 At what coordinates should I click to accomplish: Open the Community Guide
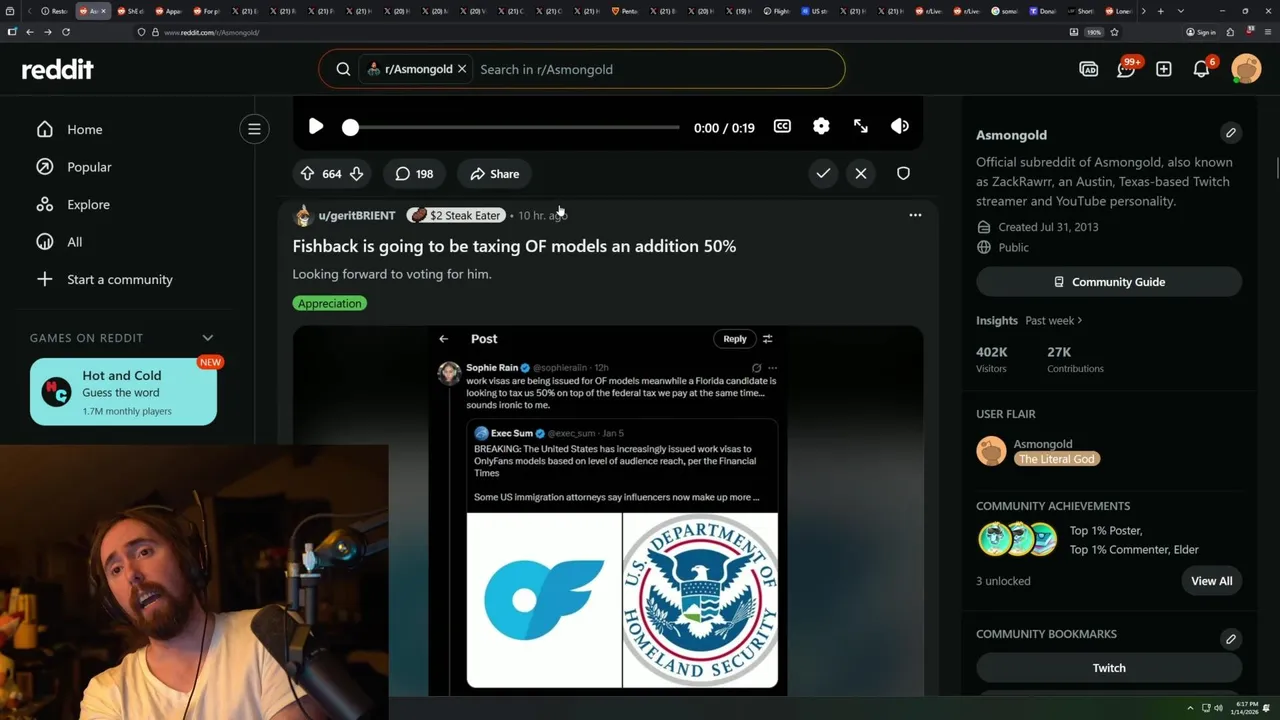click(1109, 282)
